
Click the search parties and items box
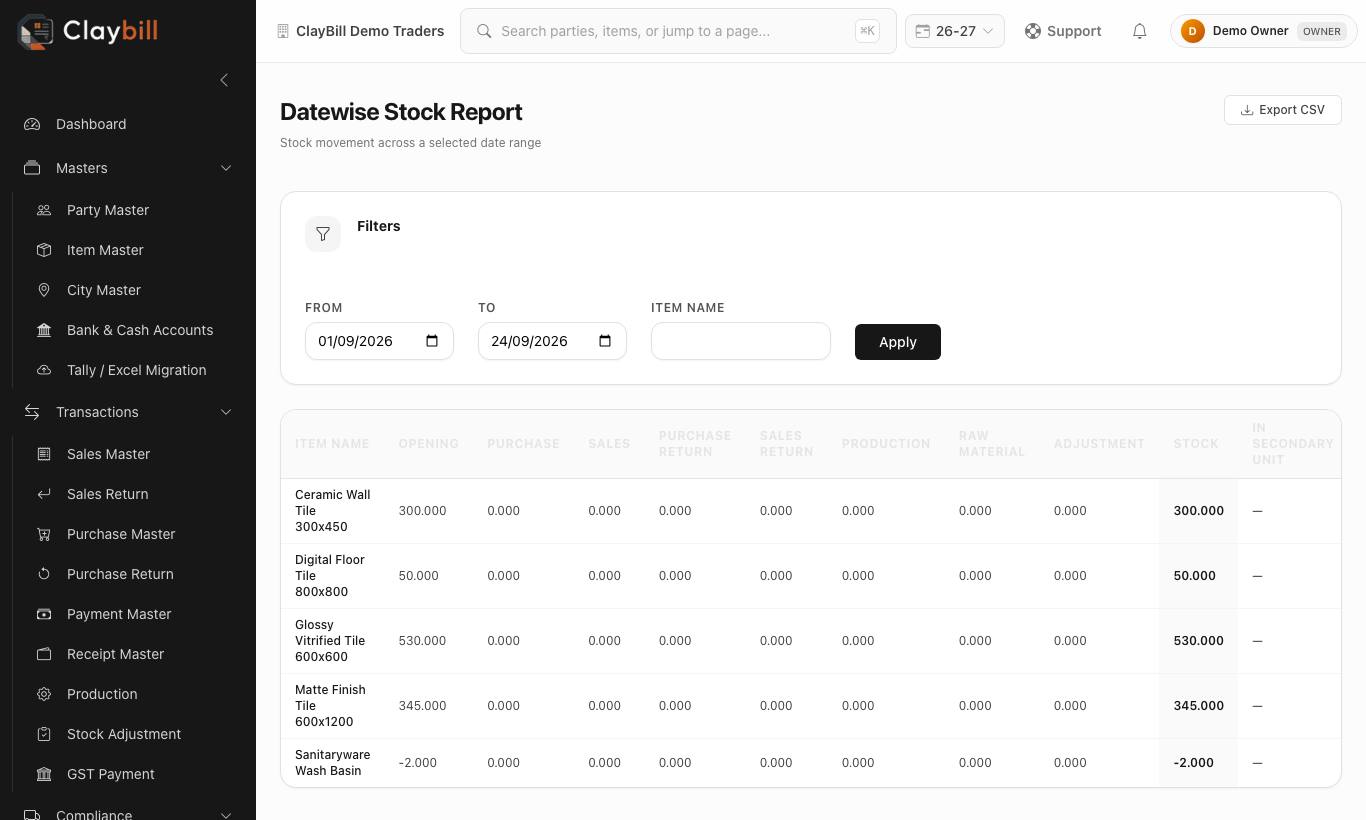pyautogui.click(x=678, y=31)
